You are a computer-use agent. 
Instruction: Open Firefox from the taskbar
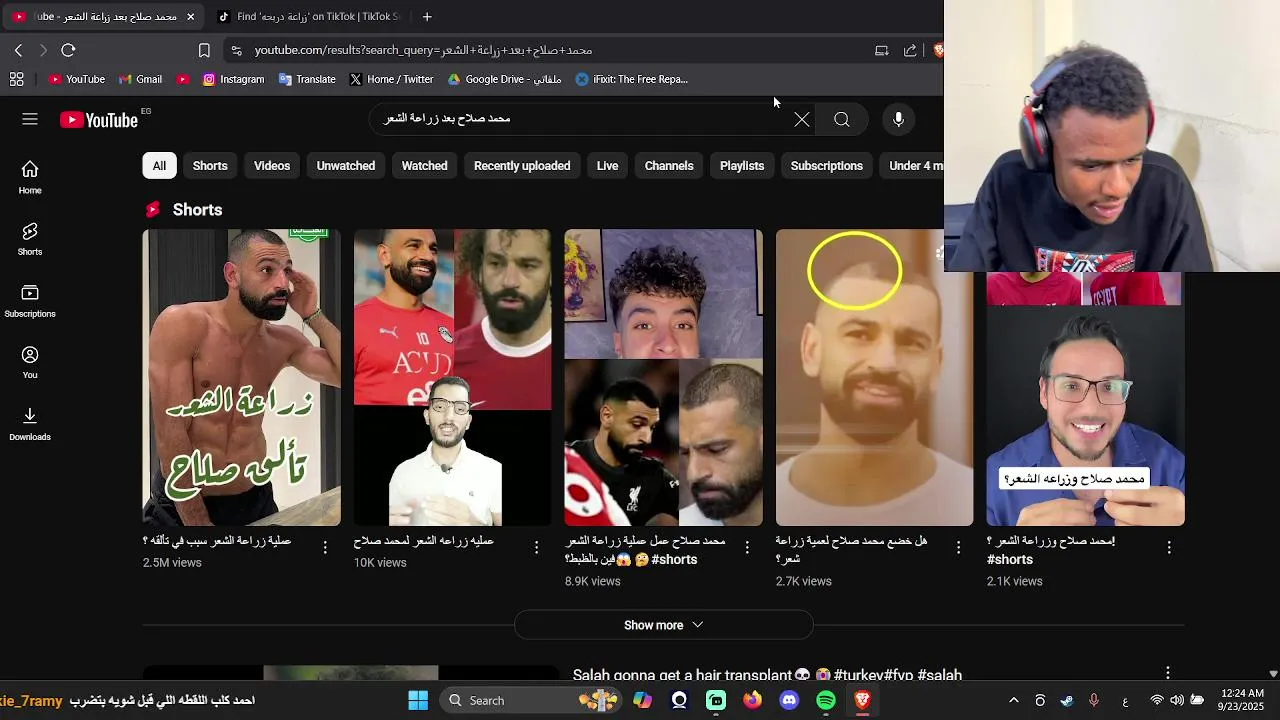pyautogui.click(x=752, y=700)
